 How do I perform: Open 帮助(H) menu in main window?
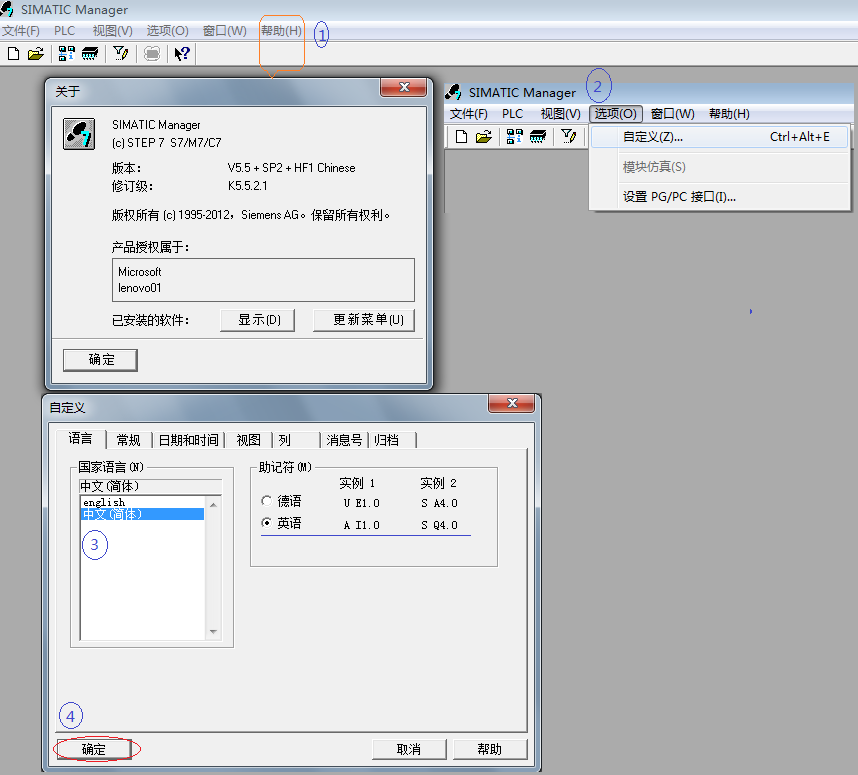[281, 31]
